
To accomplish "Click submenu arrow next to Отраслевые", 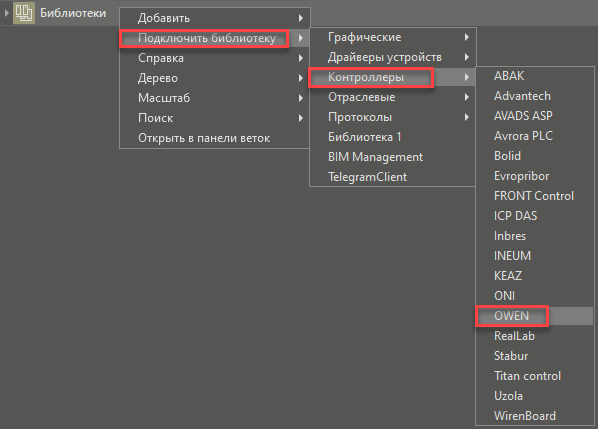I will pos(466,97).
